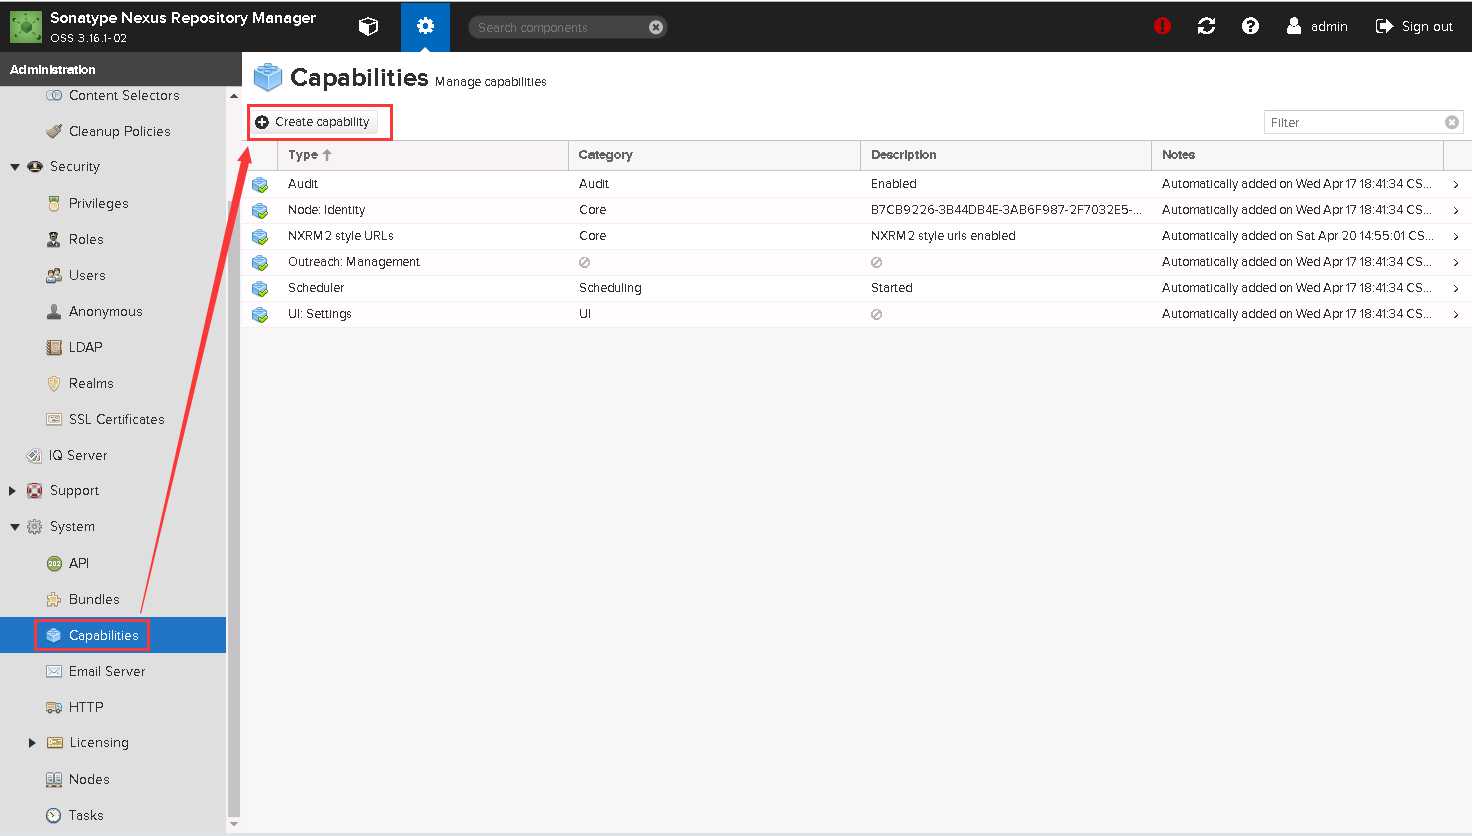Click the SSL Certificates icon
1472x836 pixels.
[x=54, y=419]
